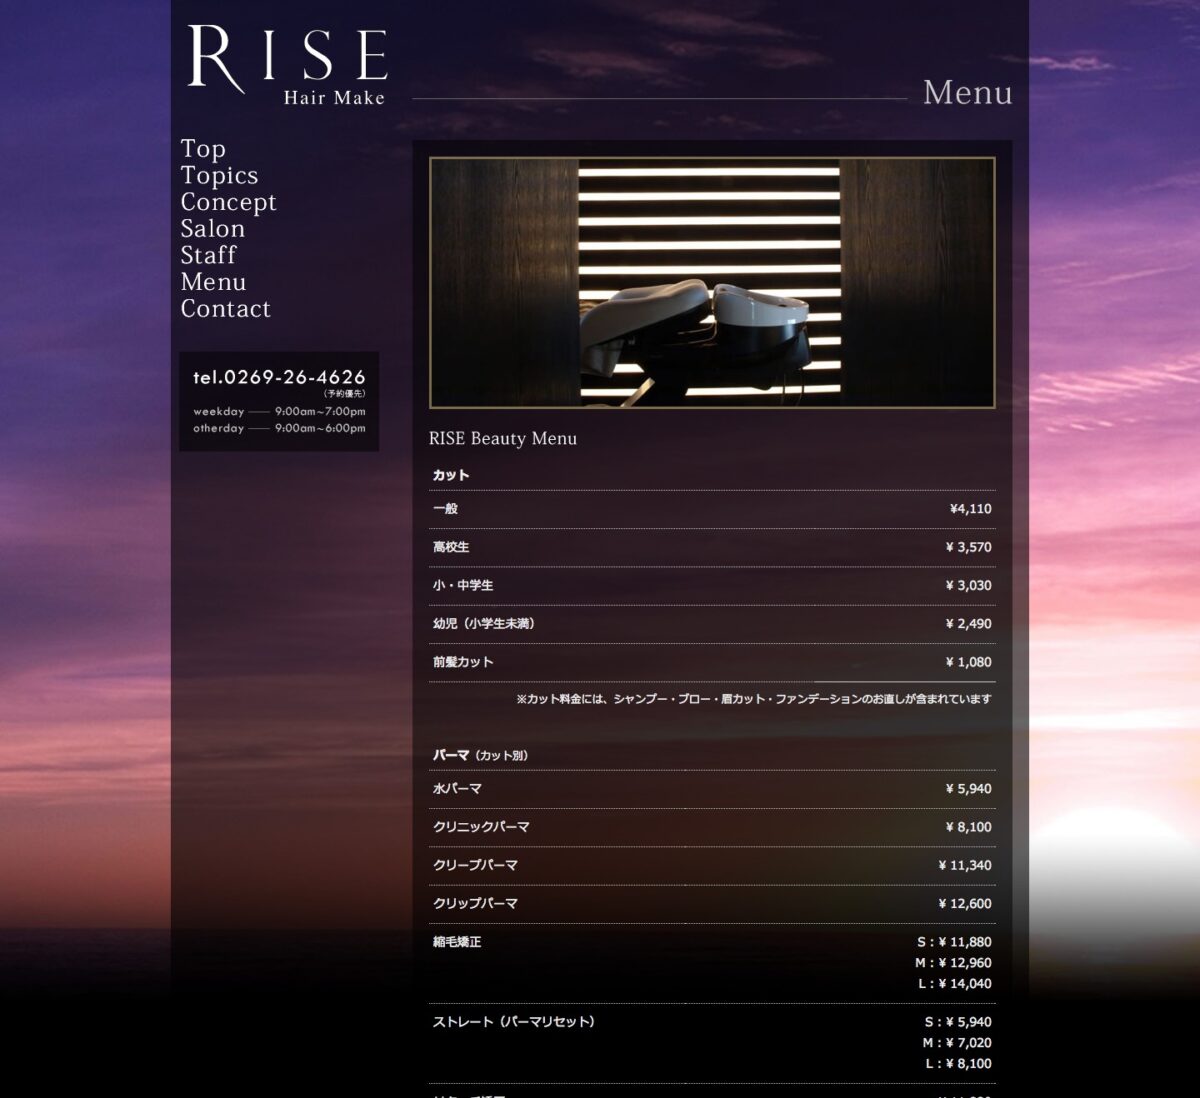
Task: Click the RISE Beauty Menu heading
Action: click(x=502, y=439)
